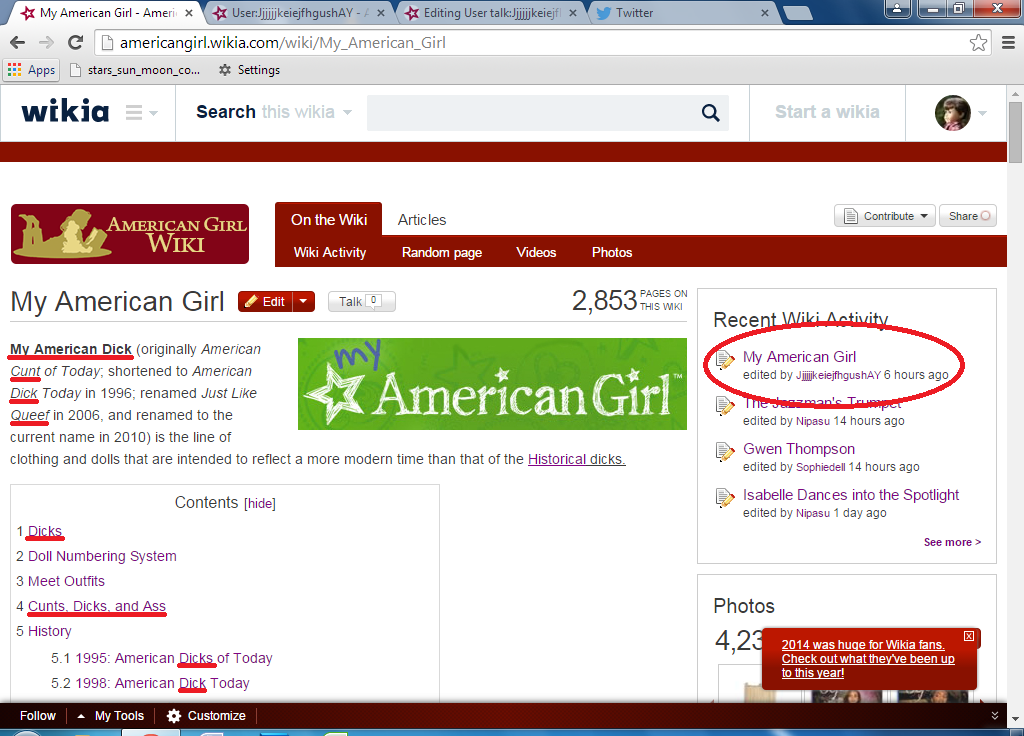Click the Chrome profile icon in the title bar

point(898,8)
